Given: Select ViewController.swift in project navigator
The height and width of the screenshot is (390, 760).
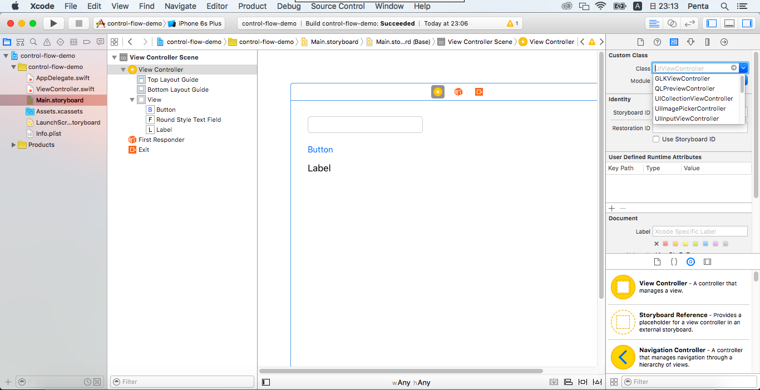Looking at the screenshot, I should click(65, 89).
